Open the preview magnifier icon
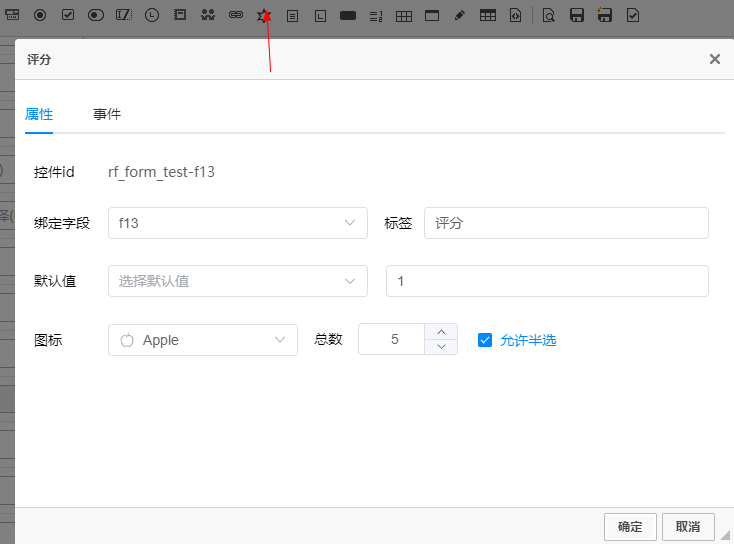Viewport: 734px width, 544px height. click(x=549, y=16)
